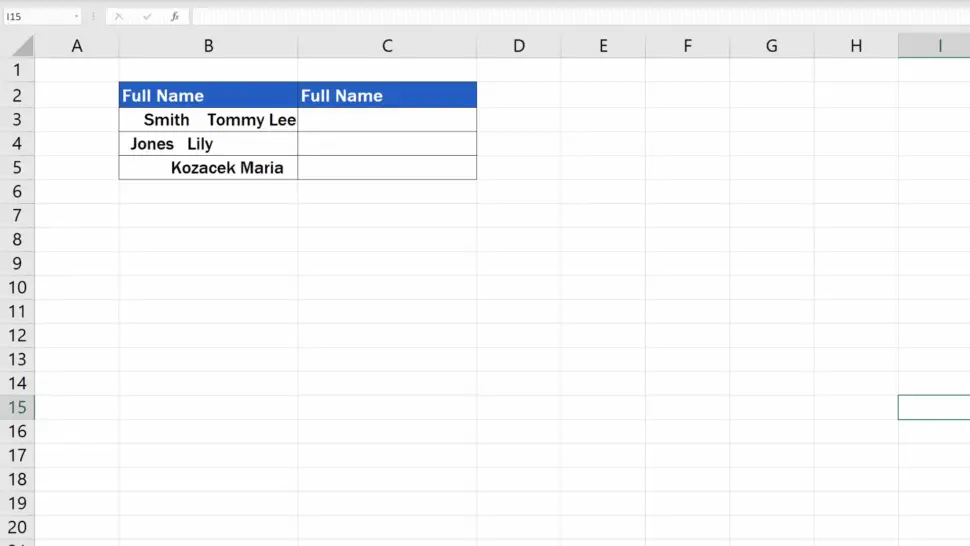The height and width of the screenshot is (546, 970).
Task: Click the Cancel X icon in formula bar
Action: 118,17
